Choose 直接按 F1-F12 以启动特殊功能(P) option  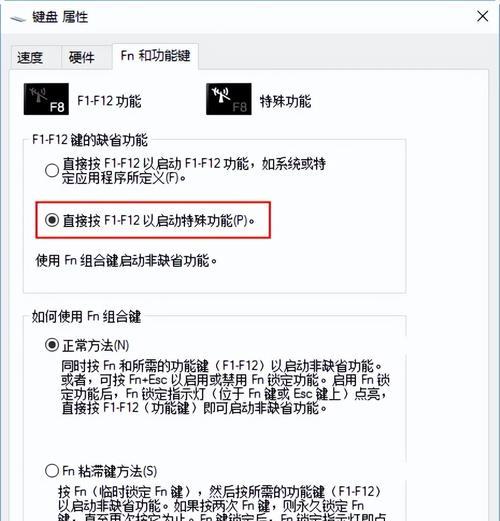[52, 220]
